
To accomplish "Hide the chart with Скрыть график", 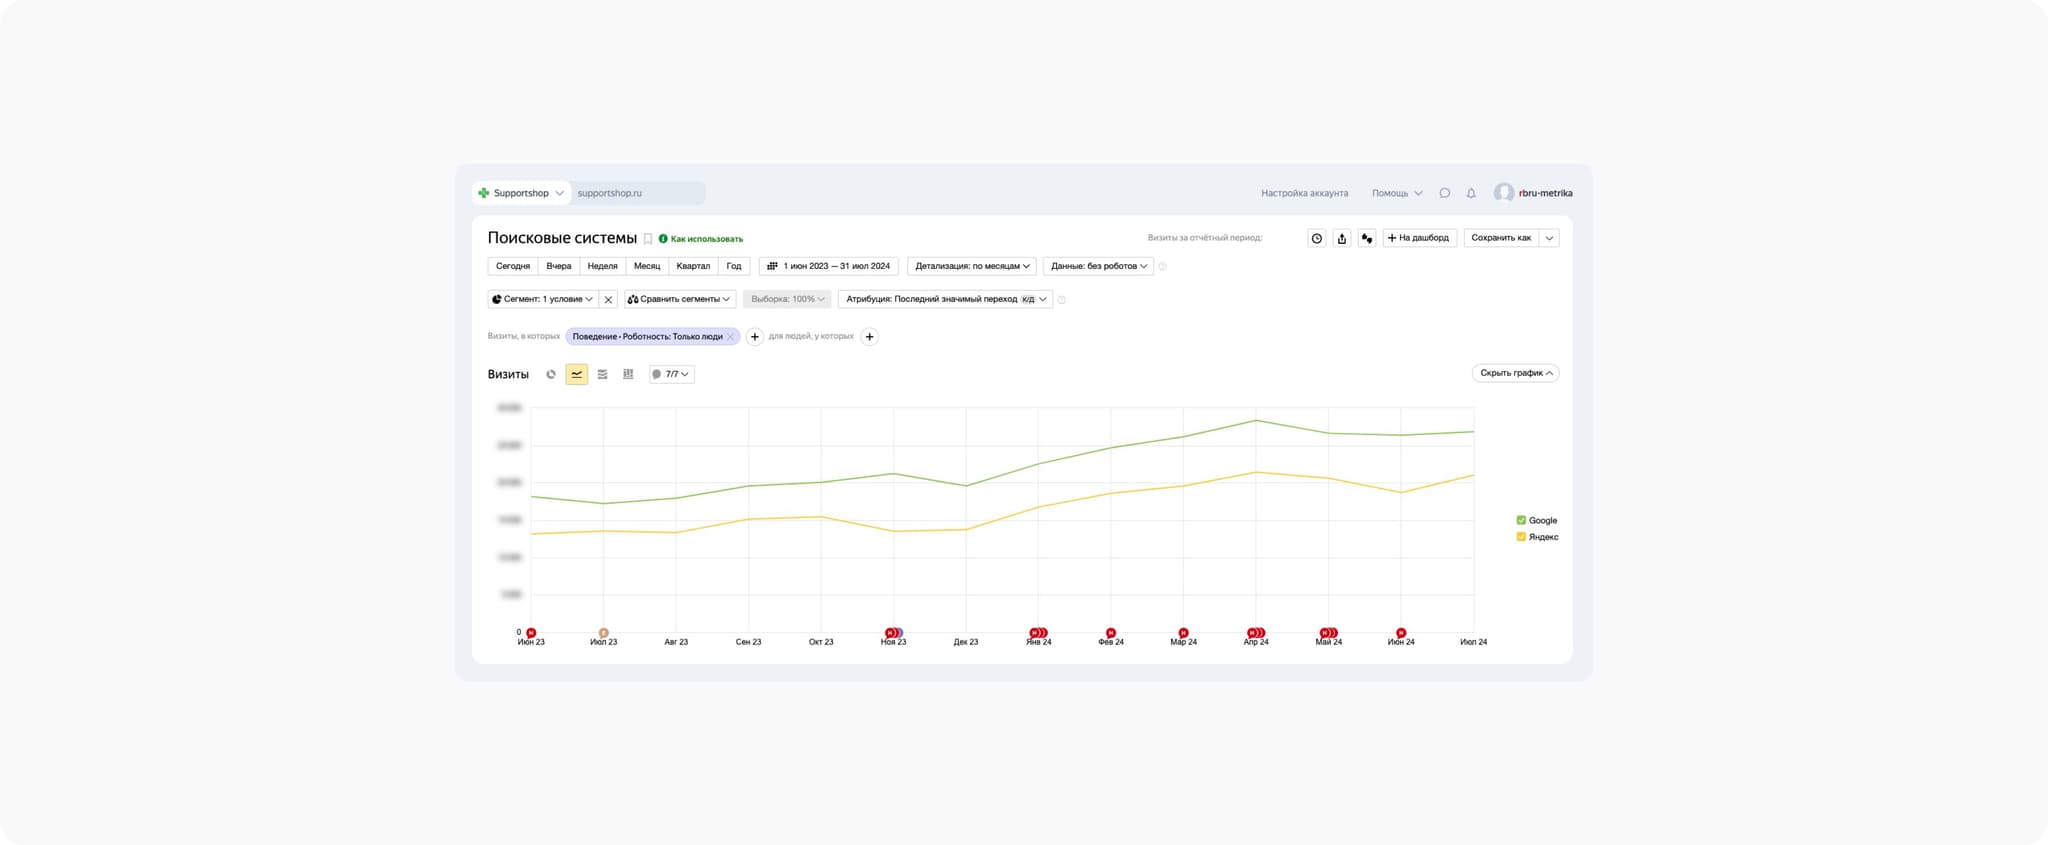I will pyautogui.click(x=1515, y=373).
